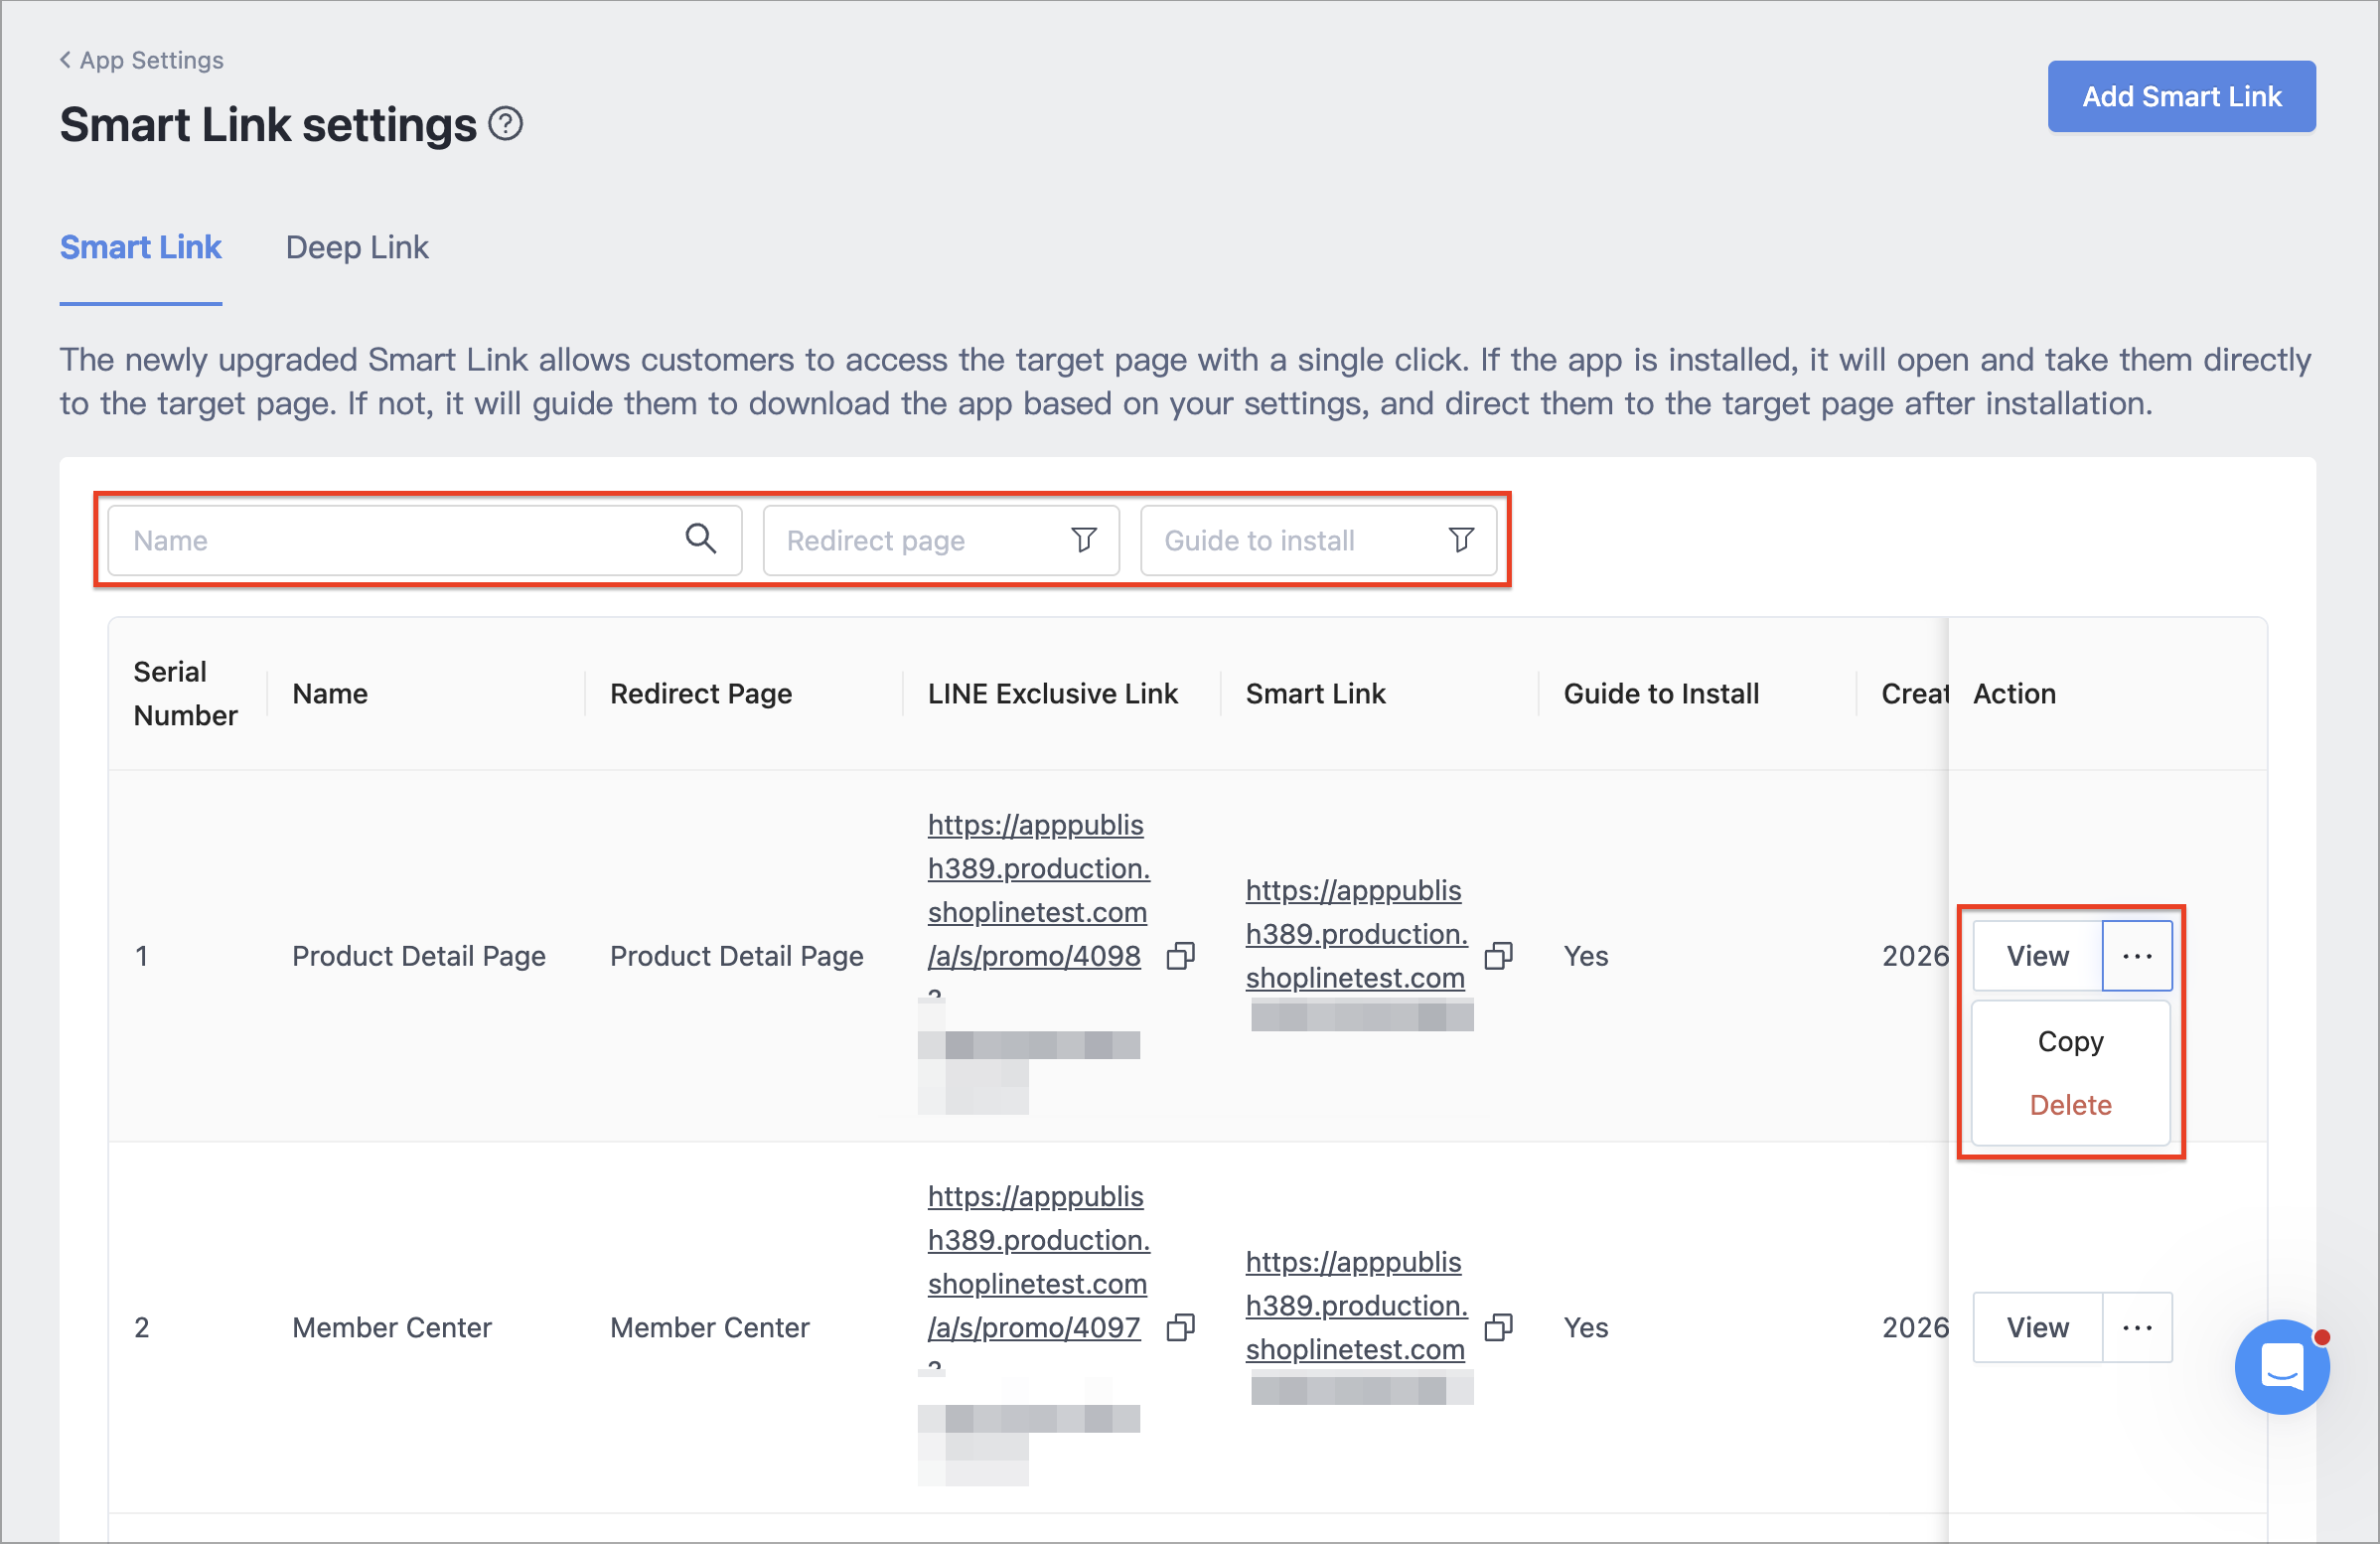Click serial number 2 cell

pyautogui.click(x=141, y=1327)
